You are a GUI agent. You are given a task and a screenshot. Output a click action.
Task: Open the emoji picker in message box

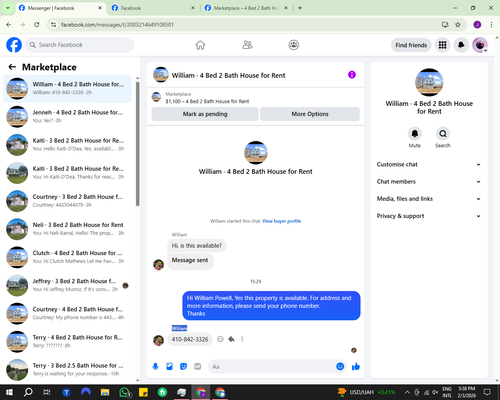point(340,367)
